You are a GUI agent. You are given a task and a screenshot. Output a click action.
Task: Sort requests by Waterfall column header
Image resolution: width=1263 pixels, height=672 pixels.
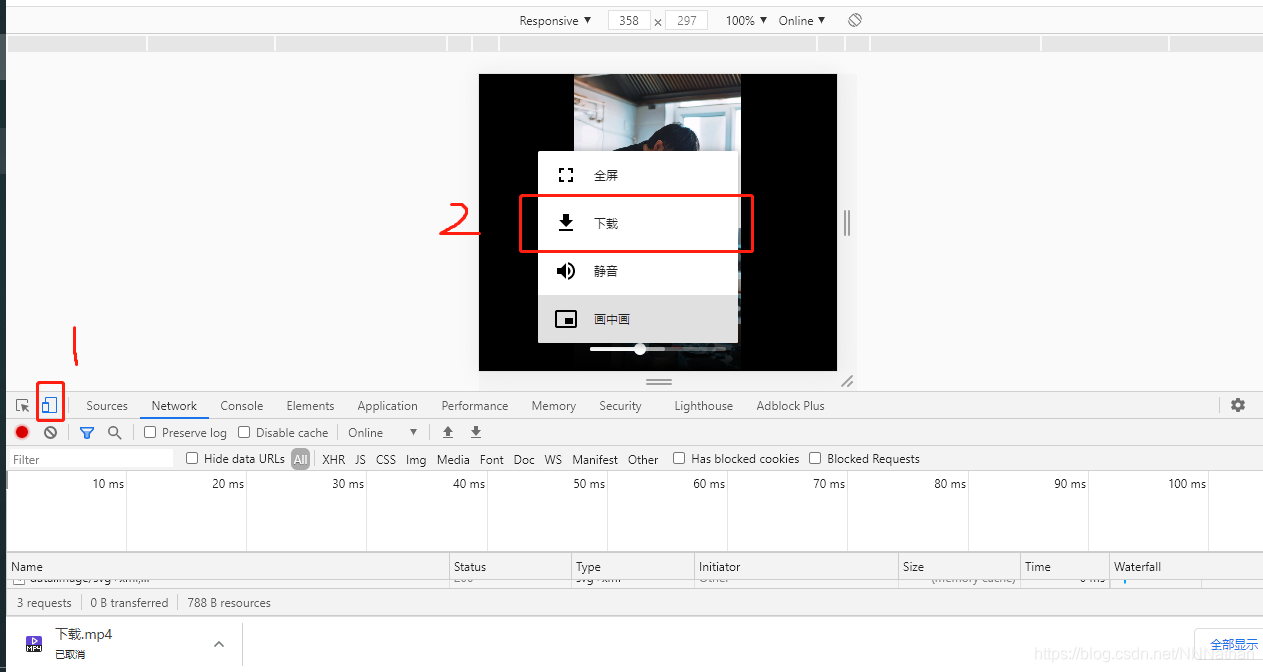click(x=1186, y=566)
